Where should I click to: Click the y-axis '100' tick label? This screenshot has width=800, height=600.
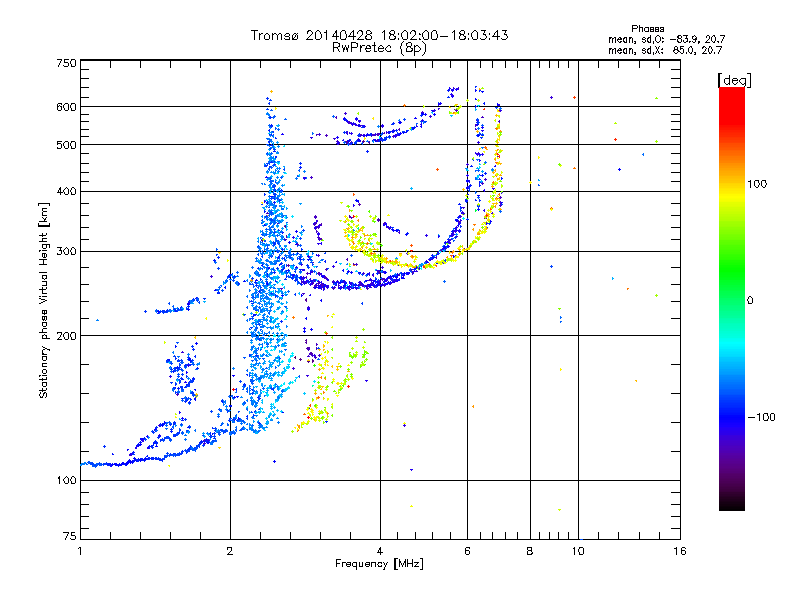pos(66,480)
